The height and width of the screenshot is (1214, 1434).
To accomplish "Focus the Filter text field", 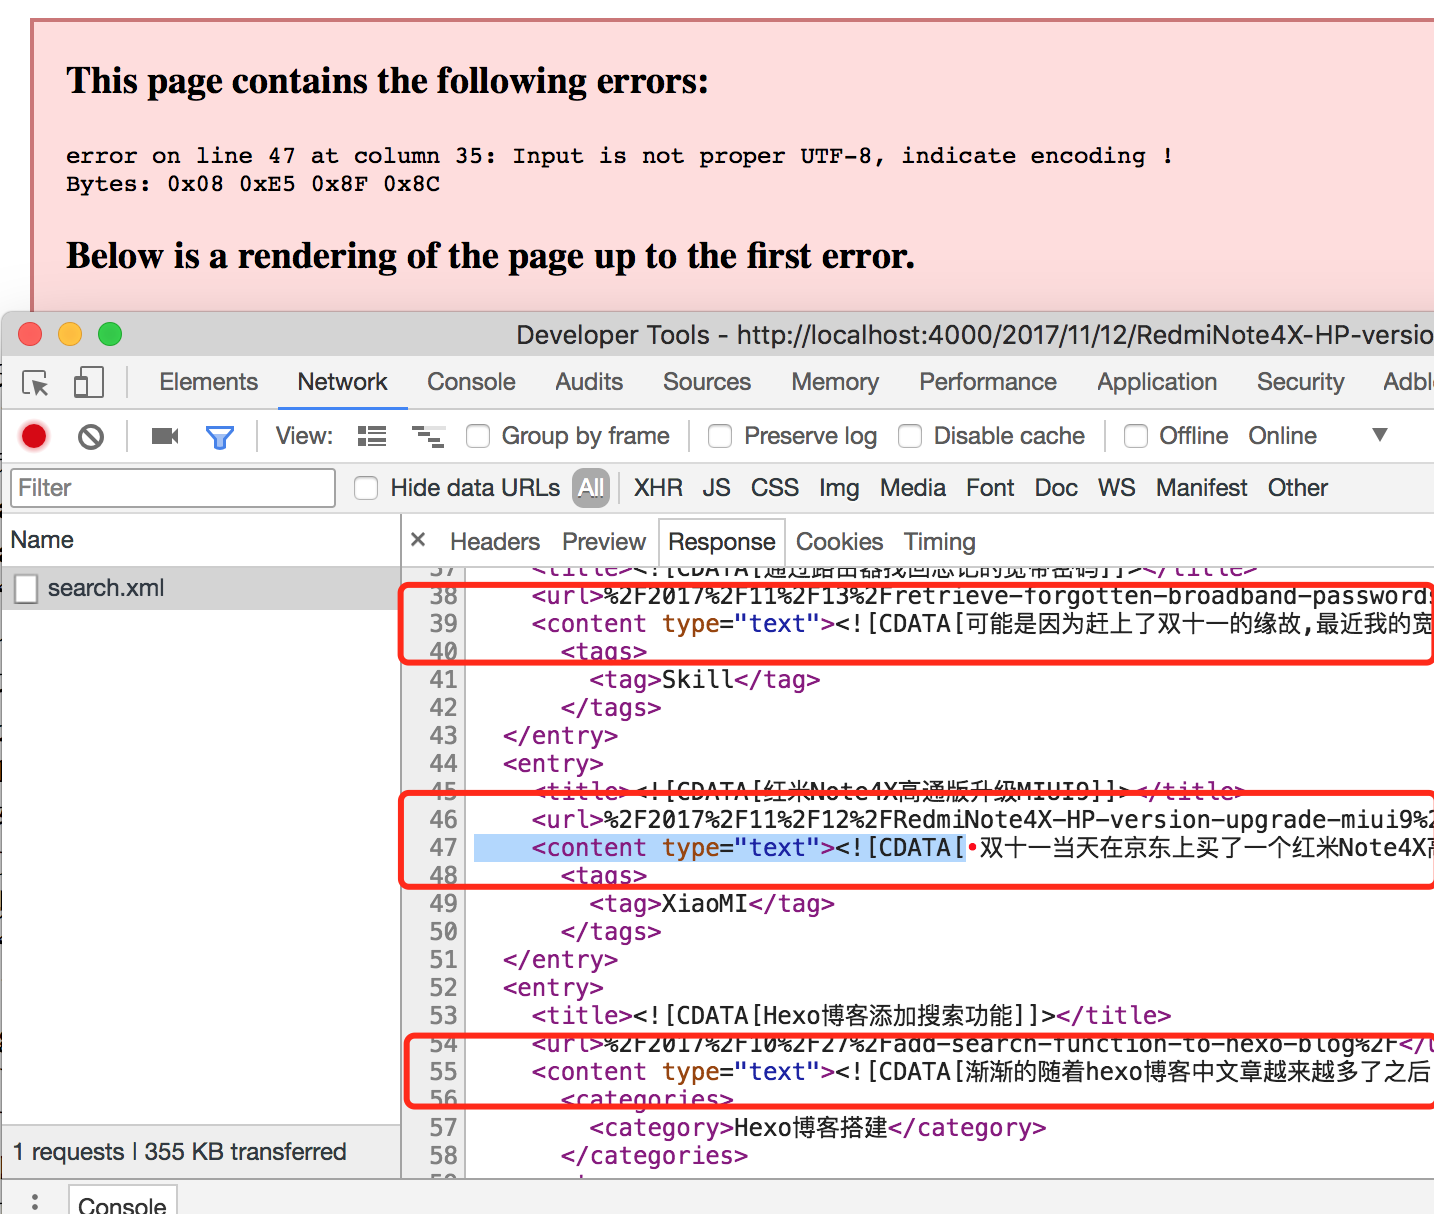I will 173,488.
